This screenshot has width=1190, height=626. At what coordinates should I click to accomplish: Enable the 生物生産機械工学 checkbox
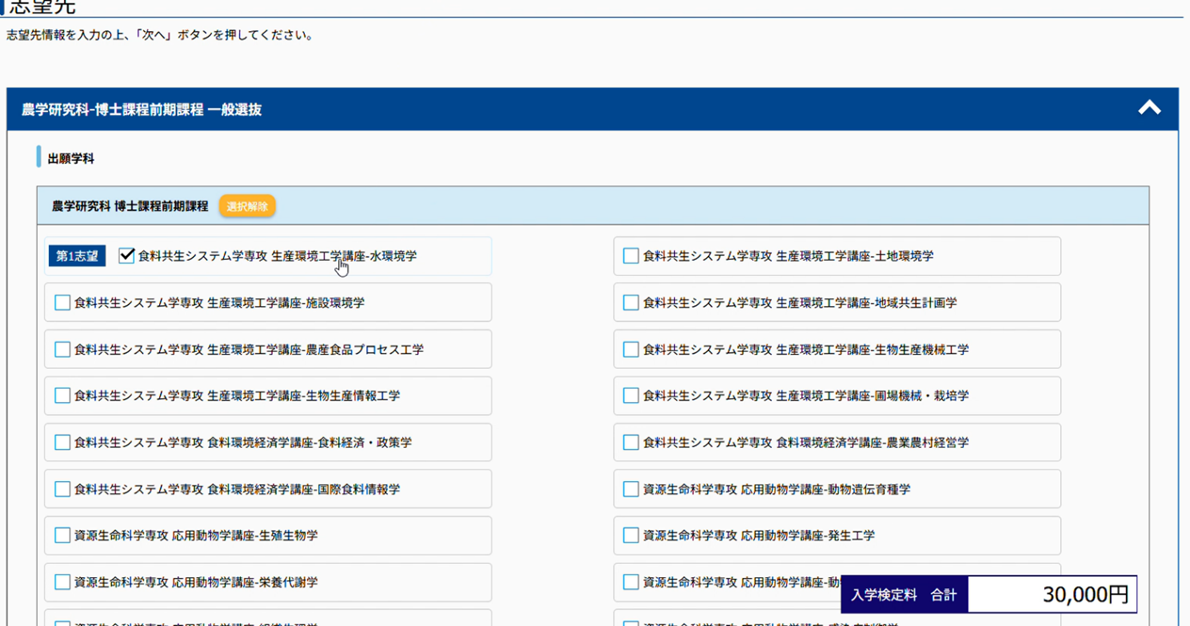pos(631,350)
